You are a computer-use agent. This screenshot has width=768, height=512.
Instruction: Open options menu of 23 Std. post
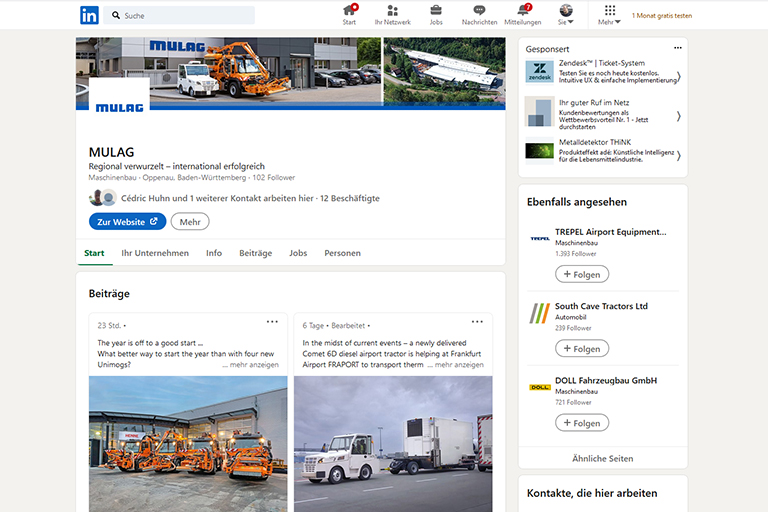(272, 322)
